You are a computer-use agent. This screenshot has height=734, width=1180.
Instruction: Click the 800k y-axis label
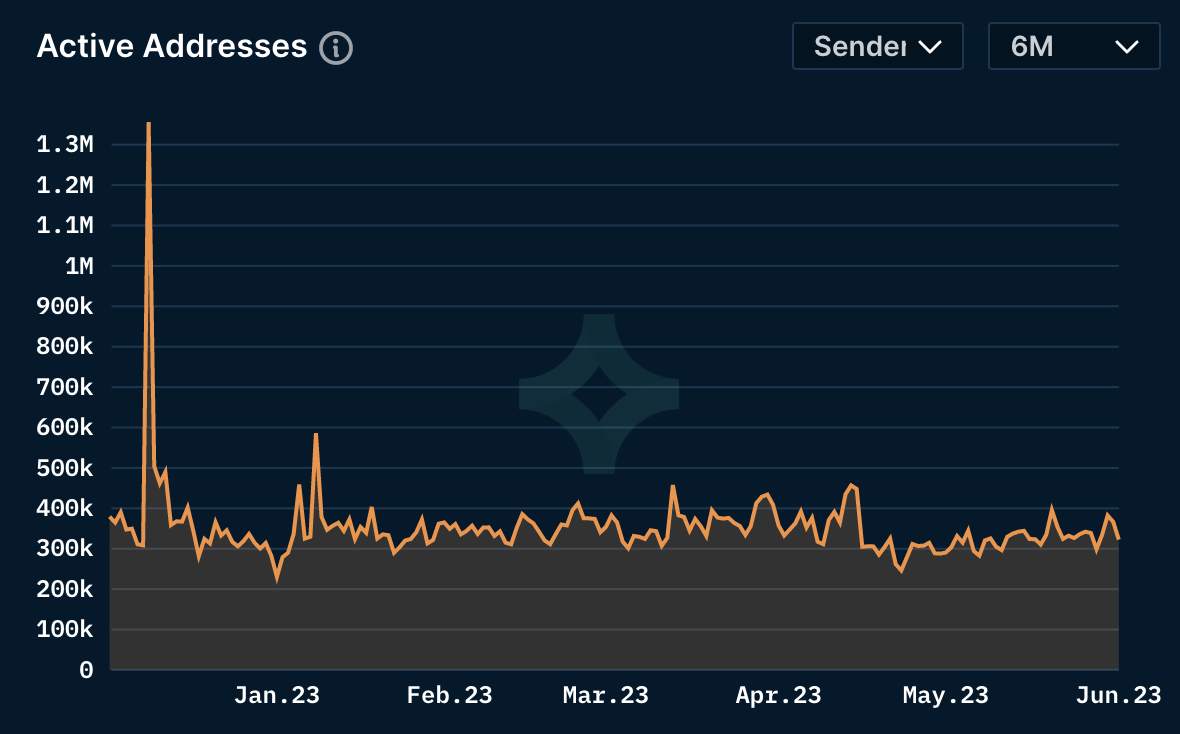coord(65,346)
